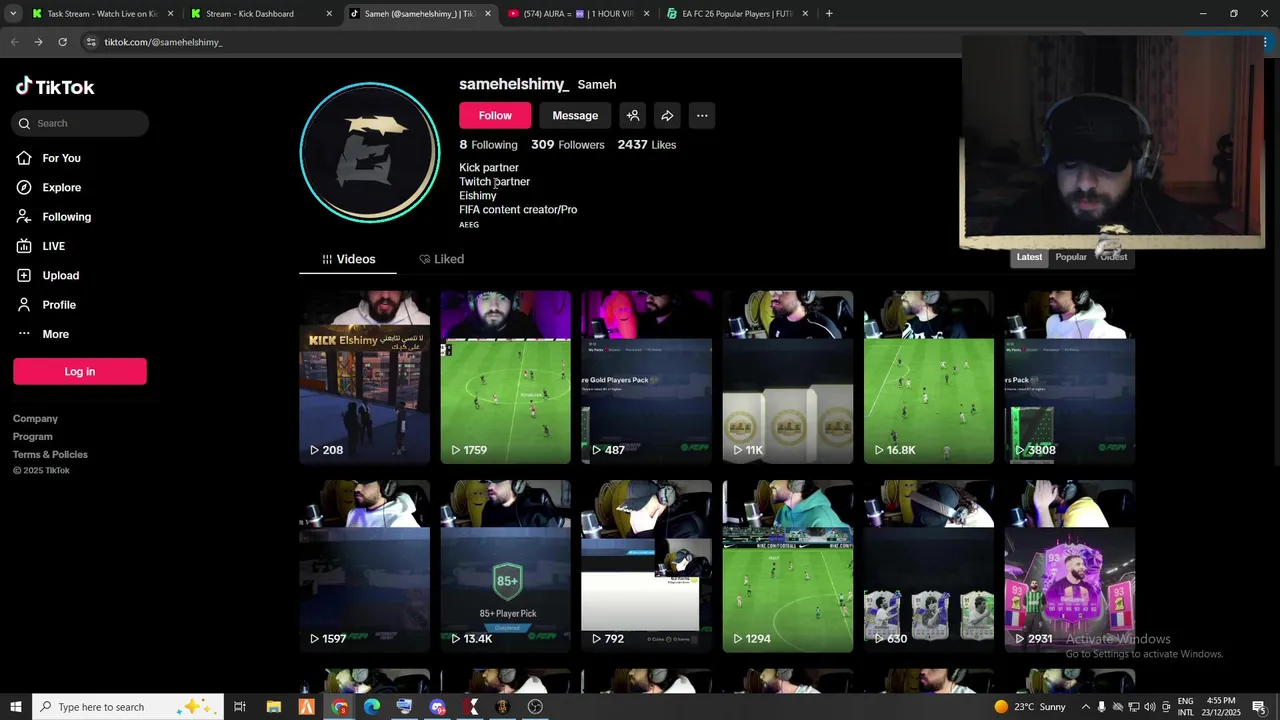Open the video with 487 views

click(647, 377)
